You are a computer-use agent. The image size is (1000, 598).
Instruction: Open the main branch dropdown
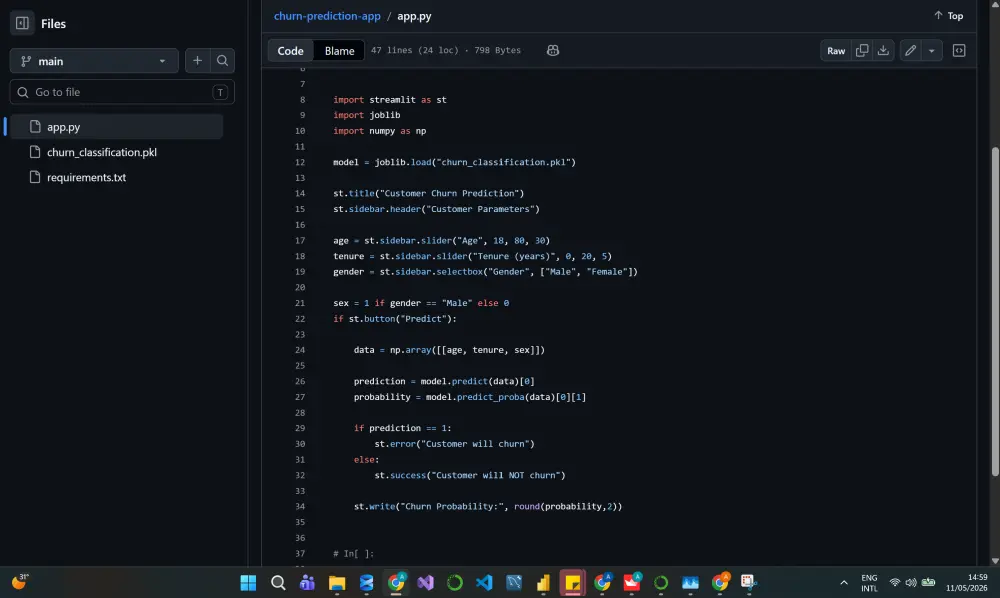click(x=94, y=61)
